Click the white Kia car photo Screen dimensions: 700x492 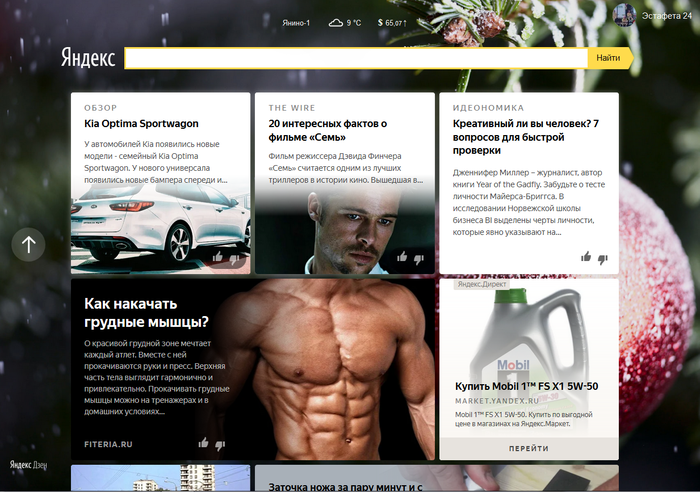pos(160,229)
